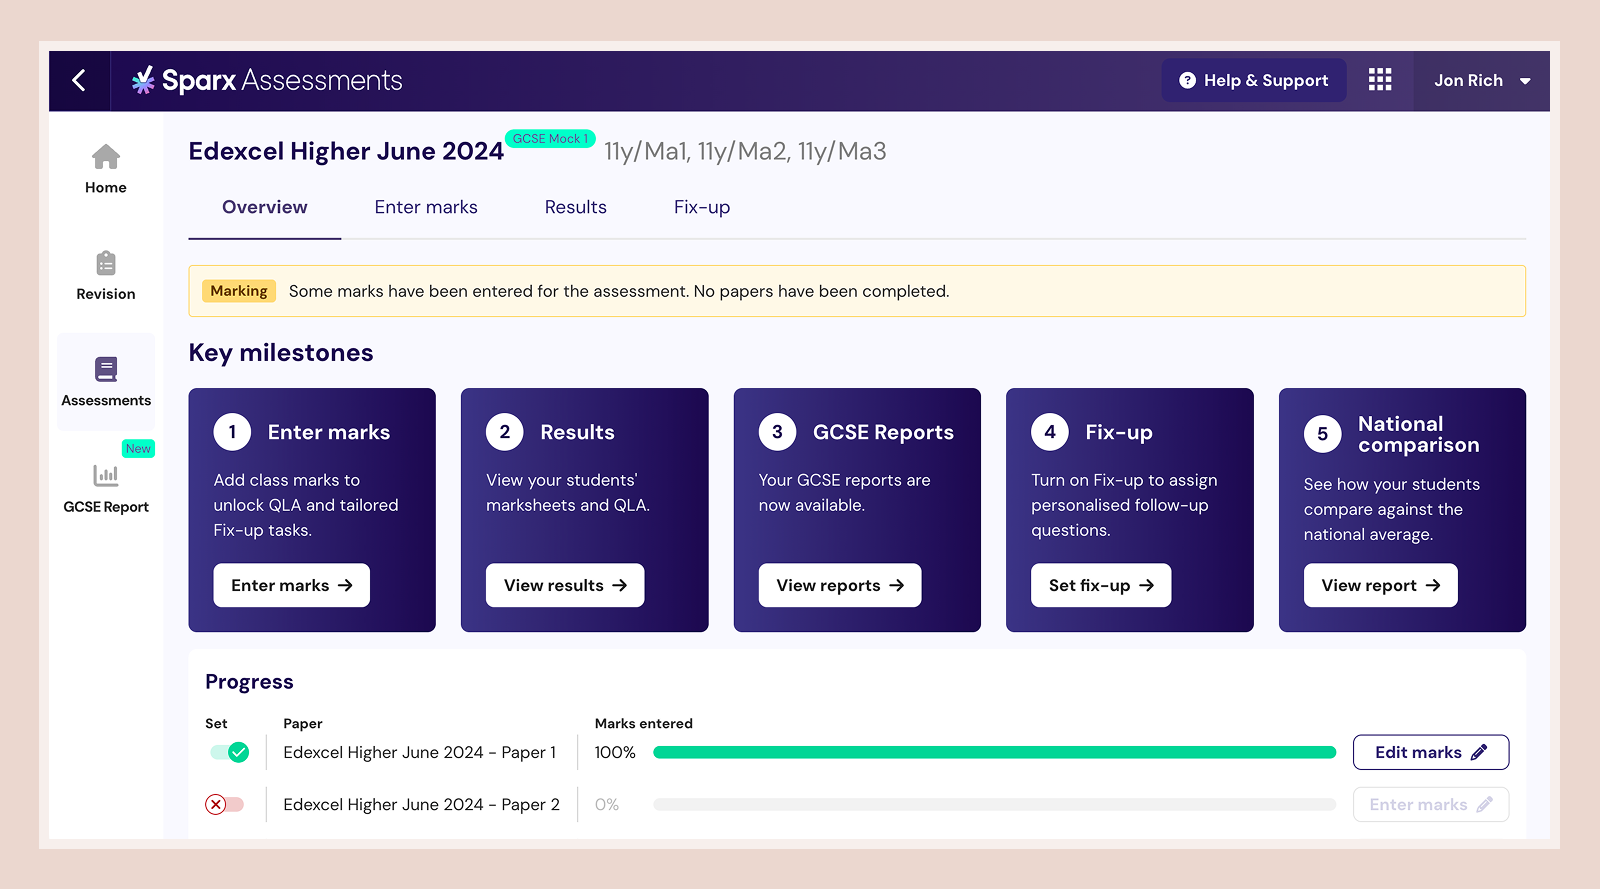The height and width of the screenshot is (889, 1600).
Task: Click the Sparx Assessments star logo
Action: click(x=143, y=80)
